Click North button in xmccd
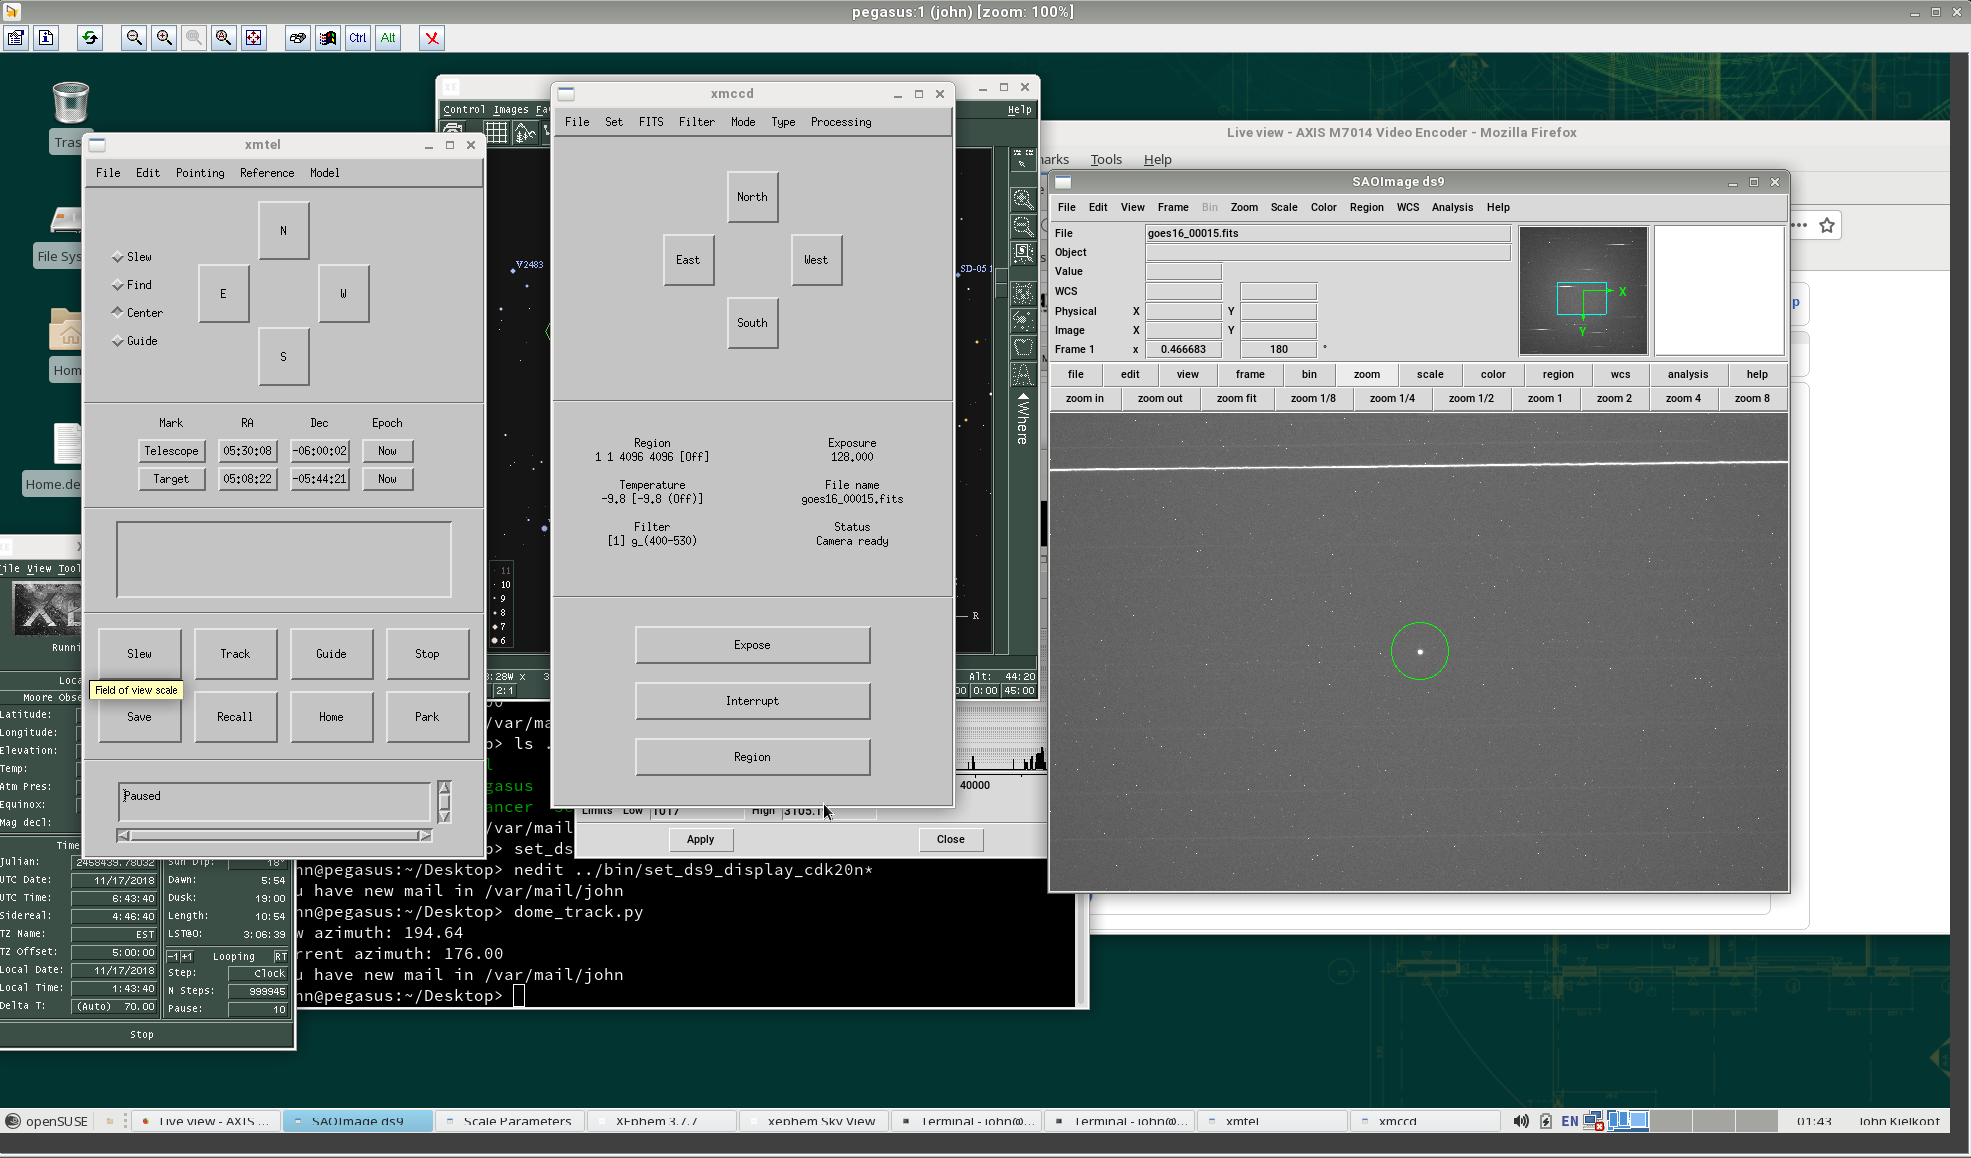 click(x=752, y=197)
